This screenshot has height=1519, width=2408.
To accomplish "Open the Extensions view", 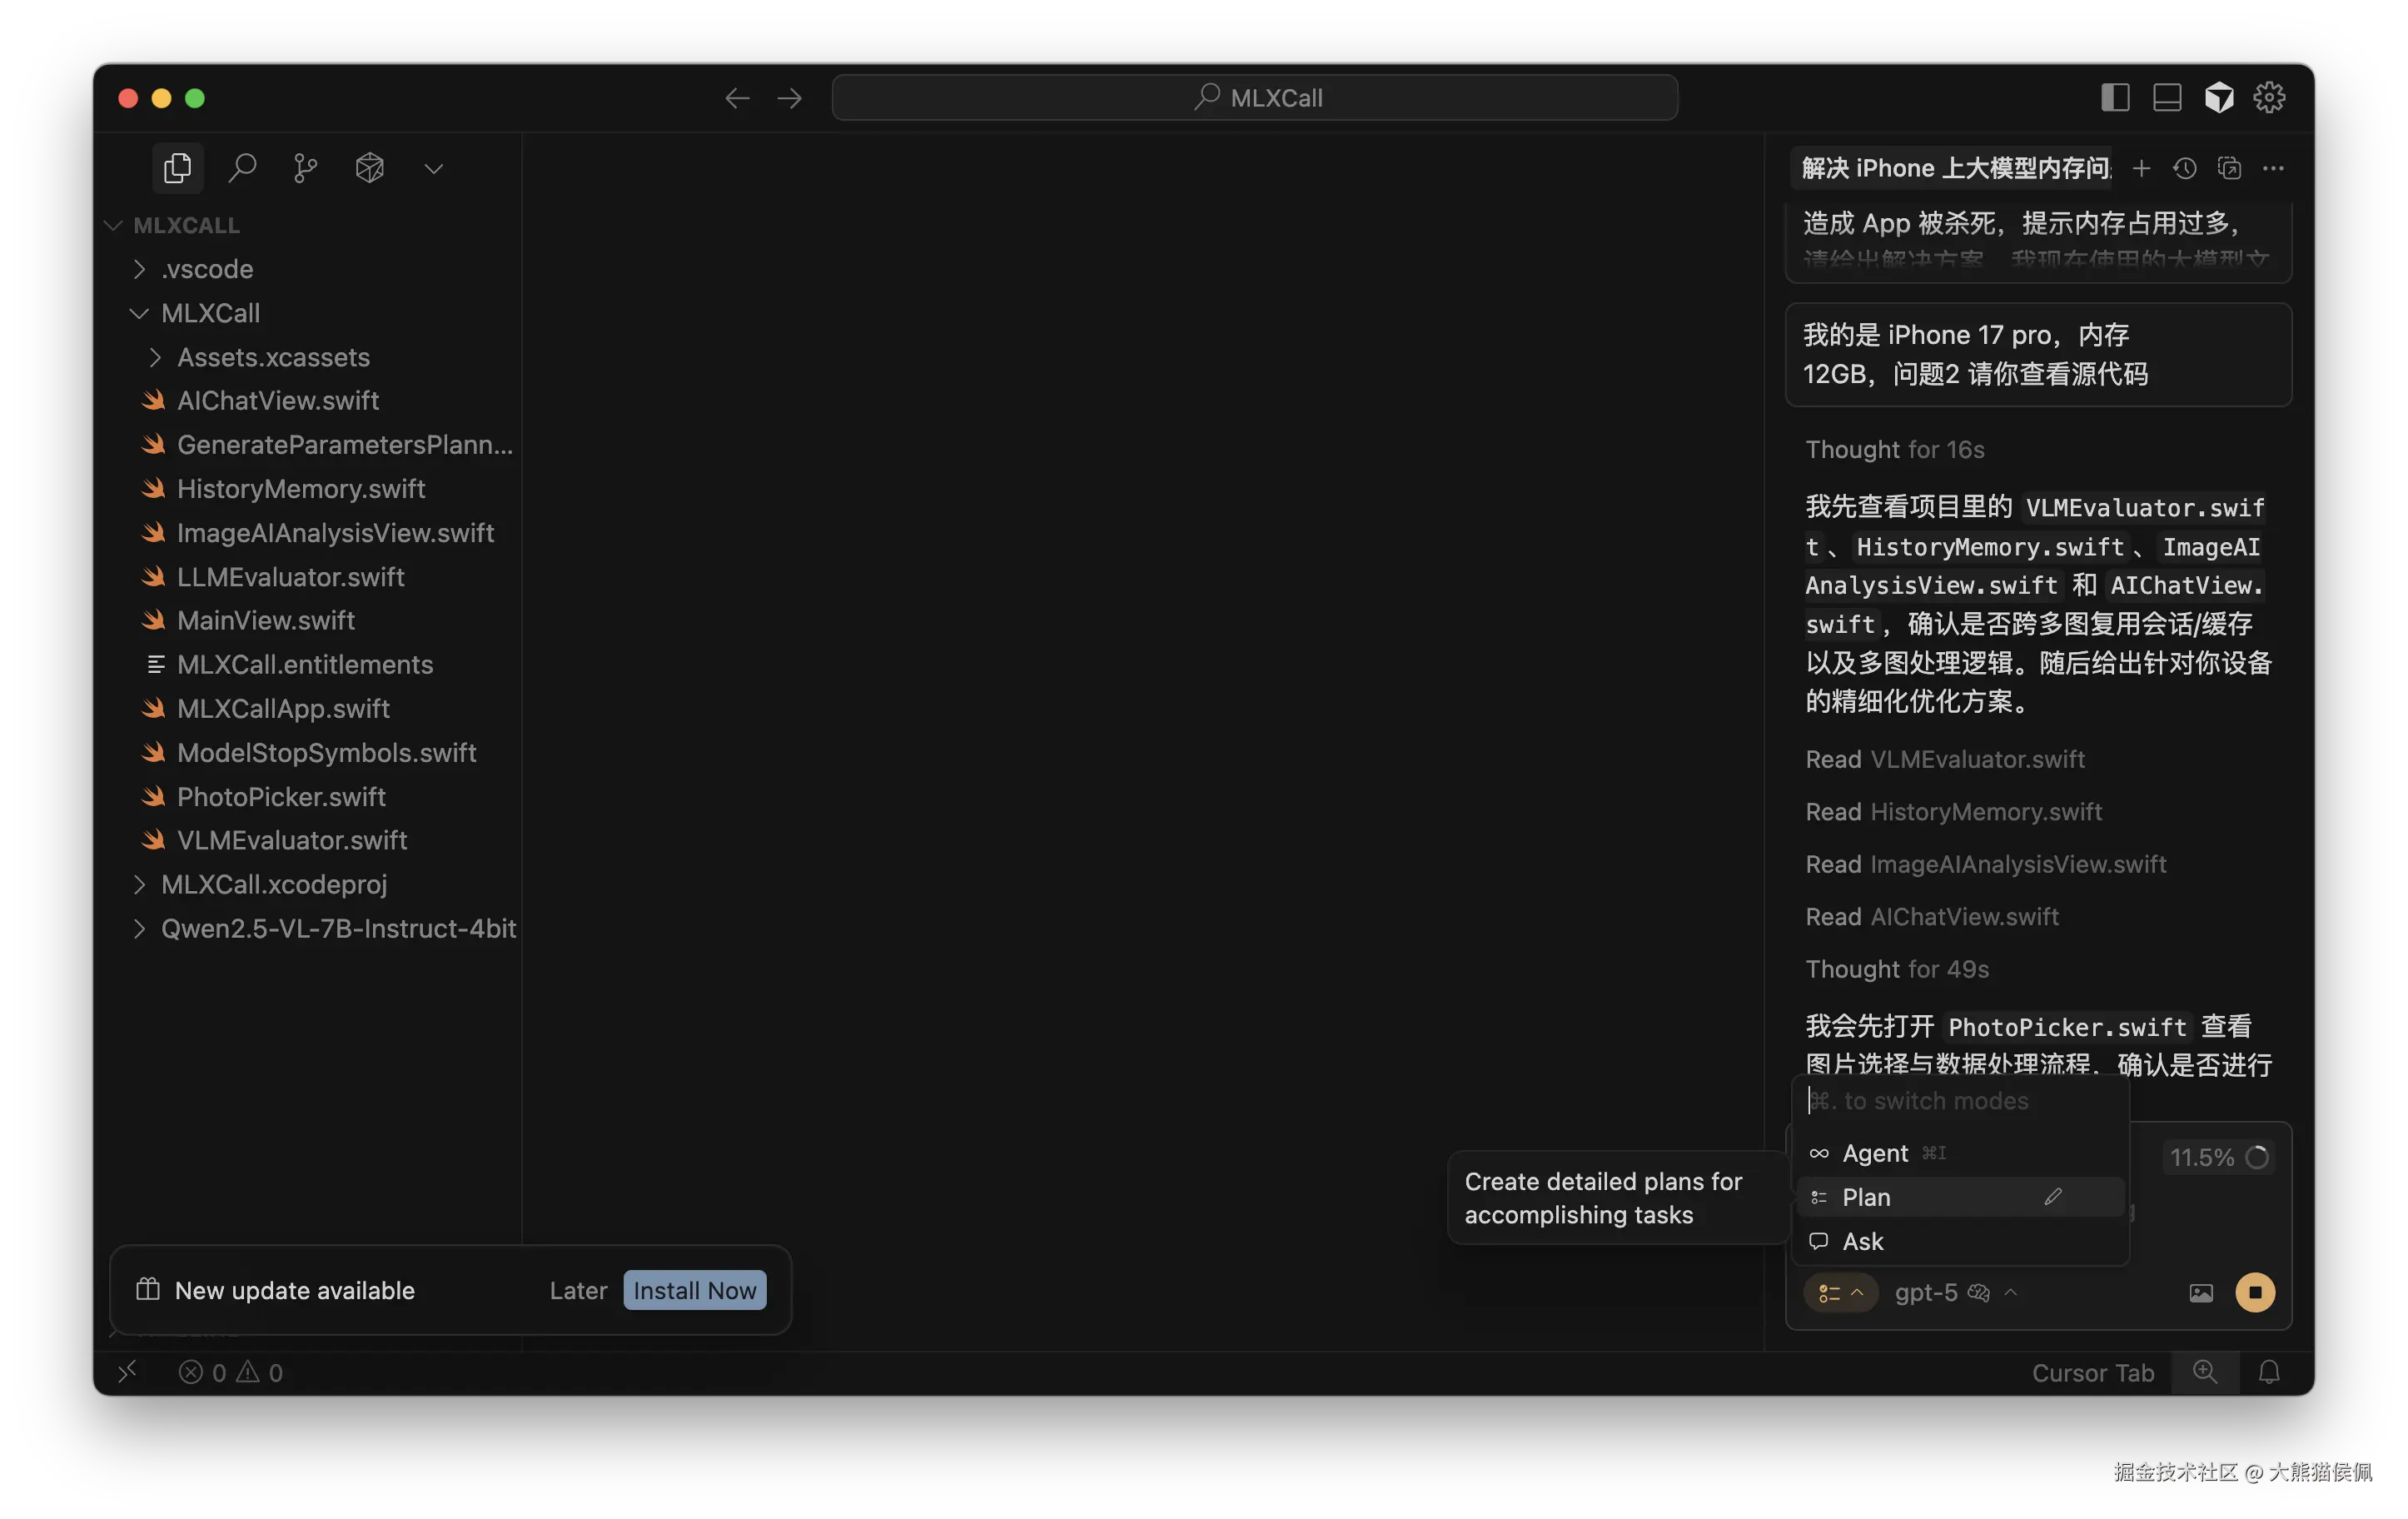I will (x=369, y=167).
